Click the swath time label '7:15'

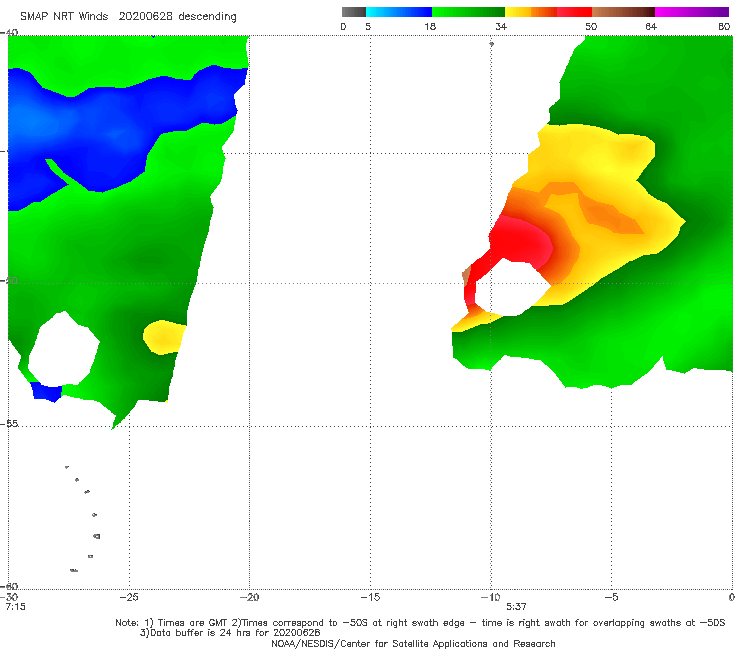pos(16,607)
